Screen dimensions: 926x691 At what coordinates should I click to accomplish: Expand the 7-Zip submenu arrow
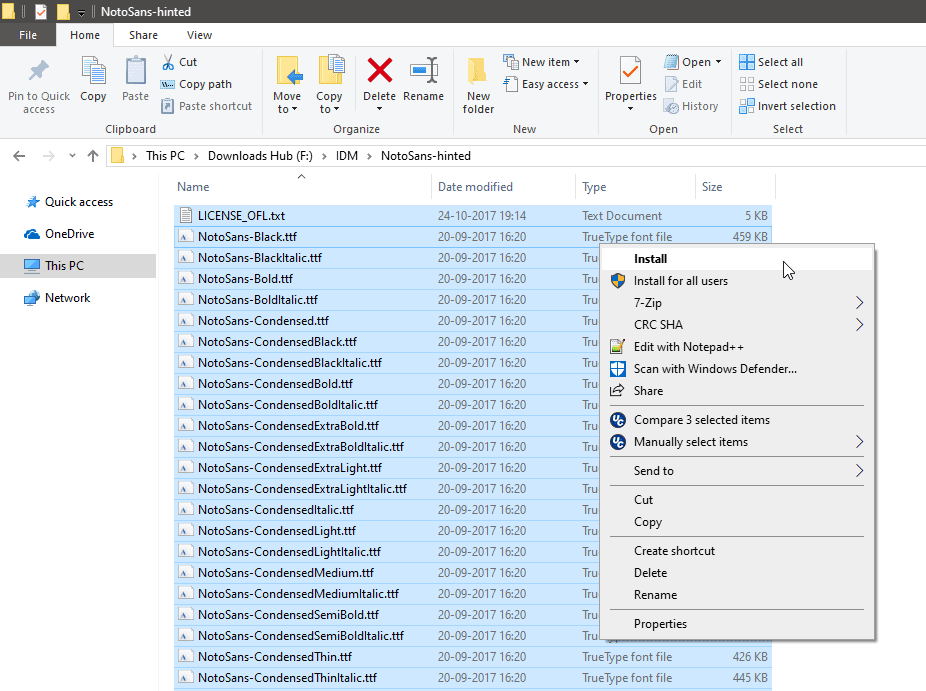click(x=859, y=303)
